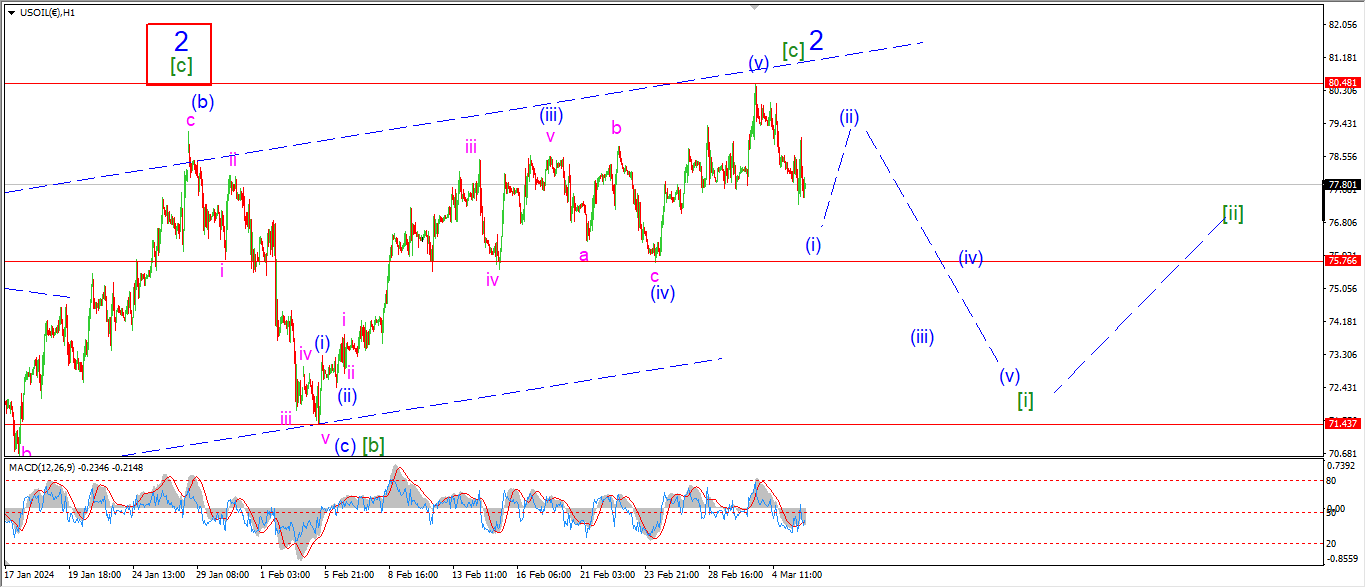Click the red 71.437 price tag

click(x=1342, y=424)
